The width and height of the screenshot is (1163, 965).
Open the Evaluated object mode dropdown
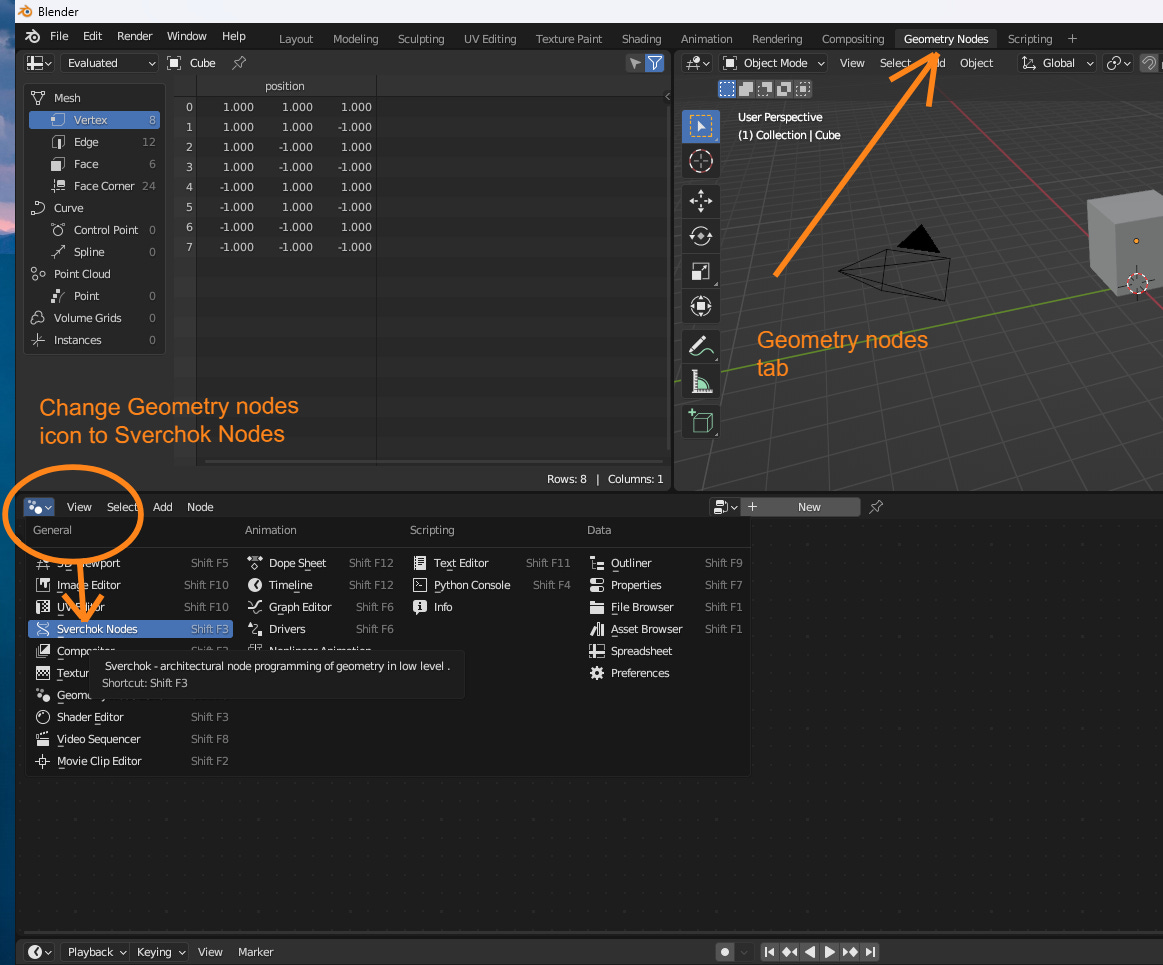(x=109, y=63)
